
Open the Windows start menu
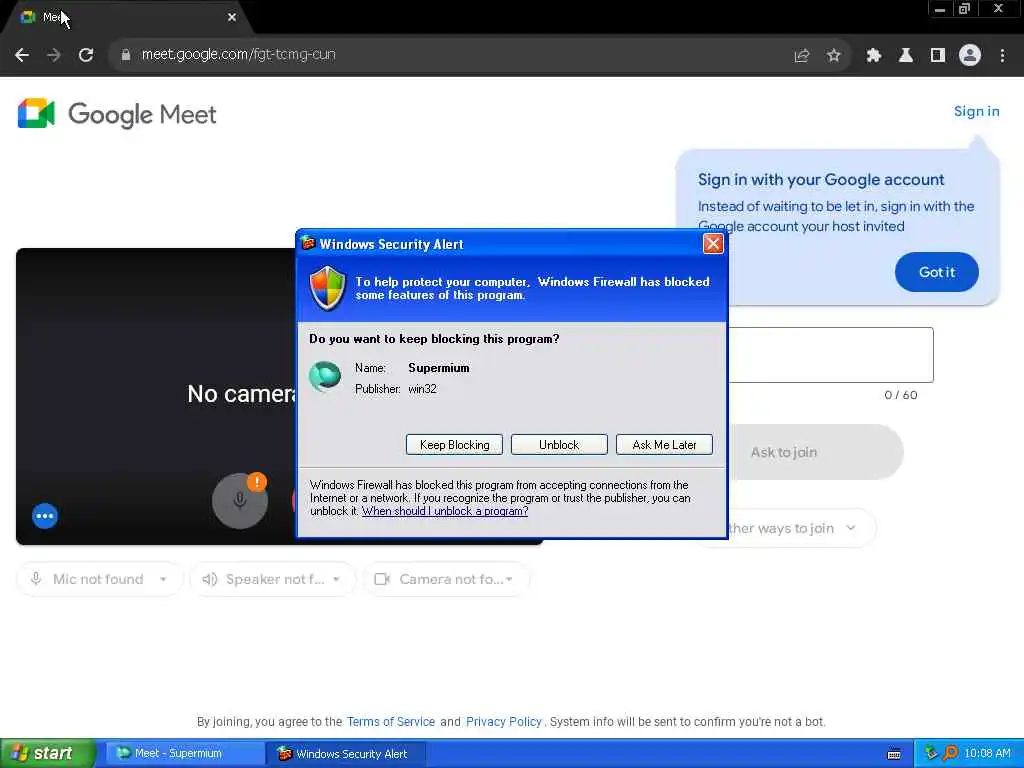[47, 754]
